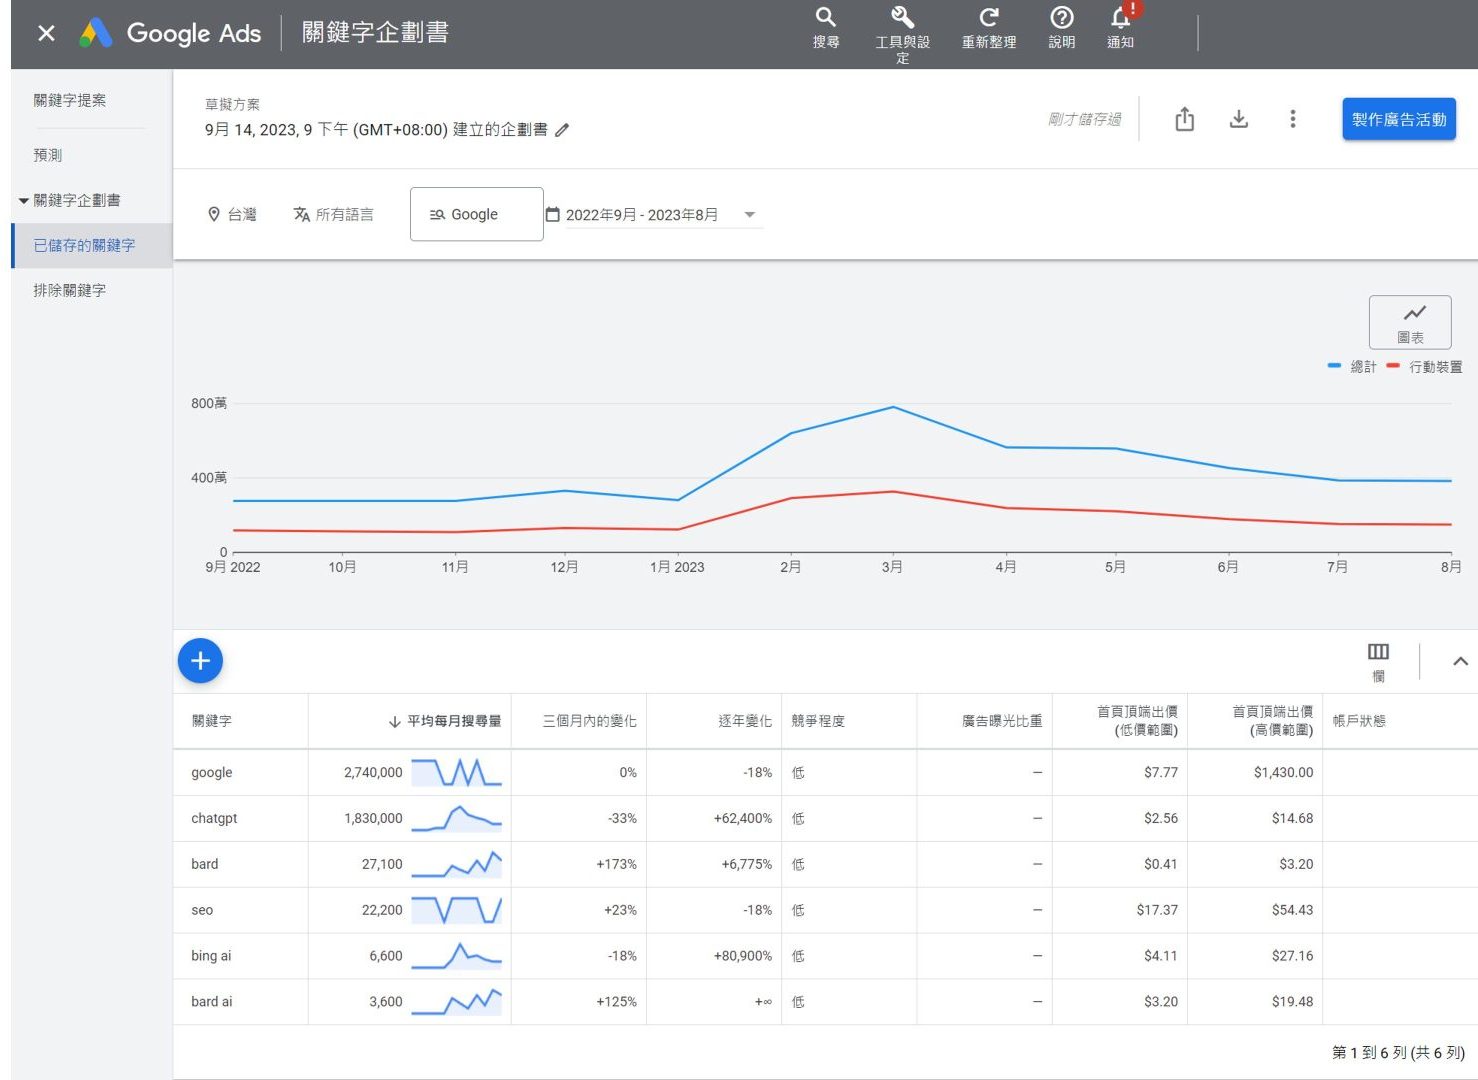Download the keyword plan
This screenshot has width=1478, height=1080.
coord(1238,120)
